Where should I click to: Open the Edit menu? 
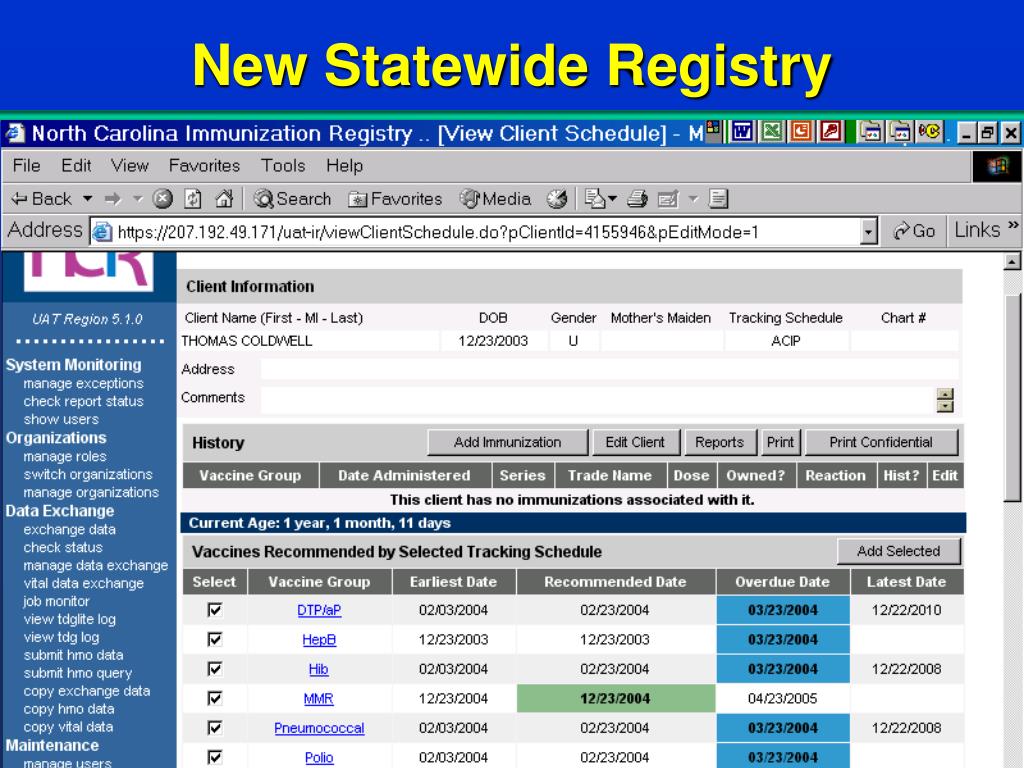point(76,166)
